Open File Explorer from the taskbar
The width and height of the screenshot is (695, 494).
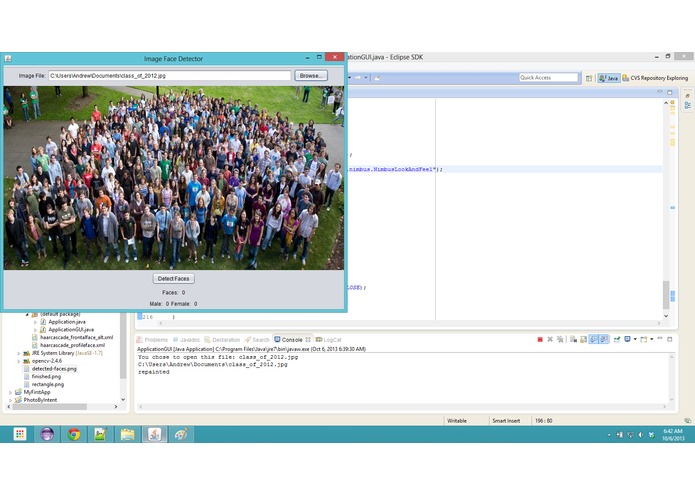(x=128, y=434)
